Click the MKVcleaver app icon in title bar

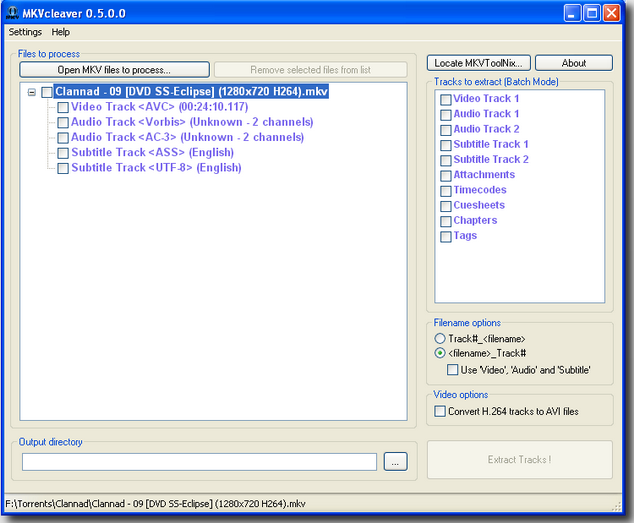tap(13, 13)
